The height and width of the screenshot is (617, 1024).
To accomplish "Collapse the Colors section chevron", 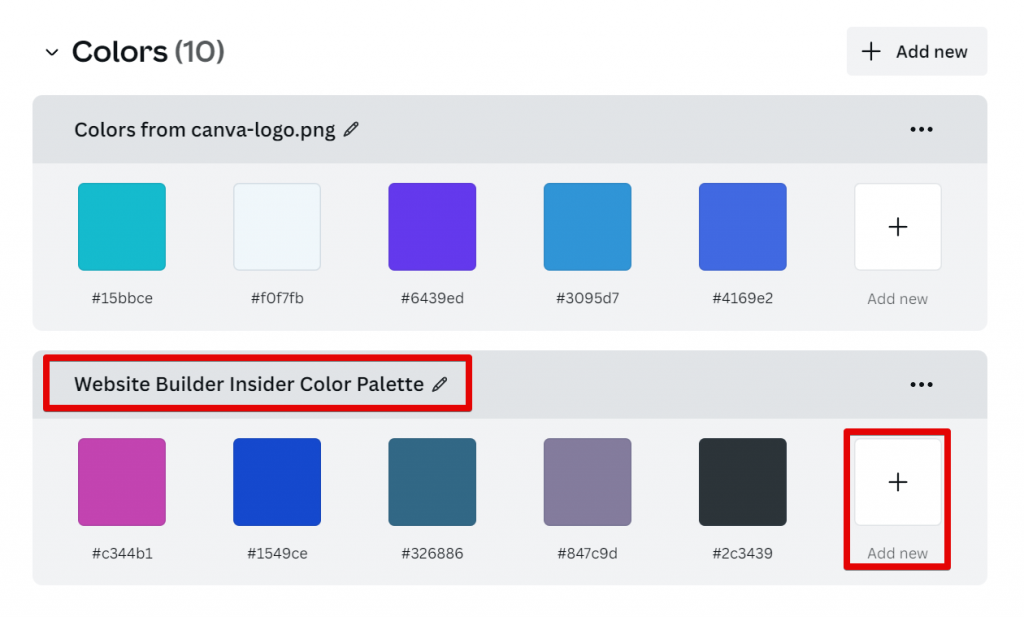I will click(x=52, y=52).
